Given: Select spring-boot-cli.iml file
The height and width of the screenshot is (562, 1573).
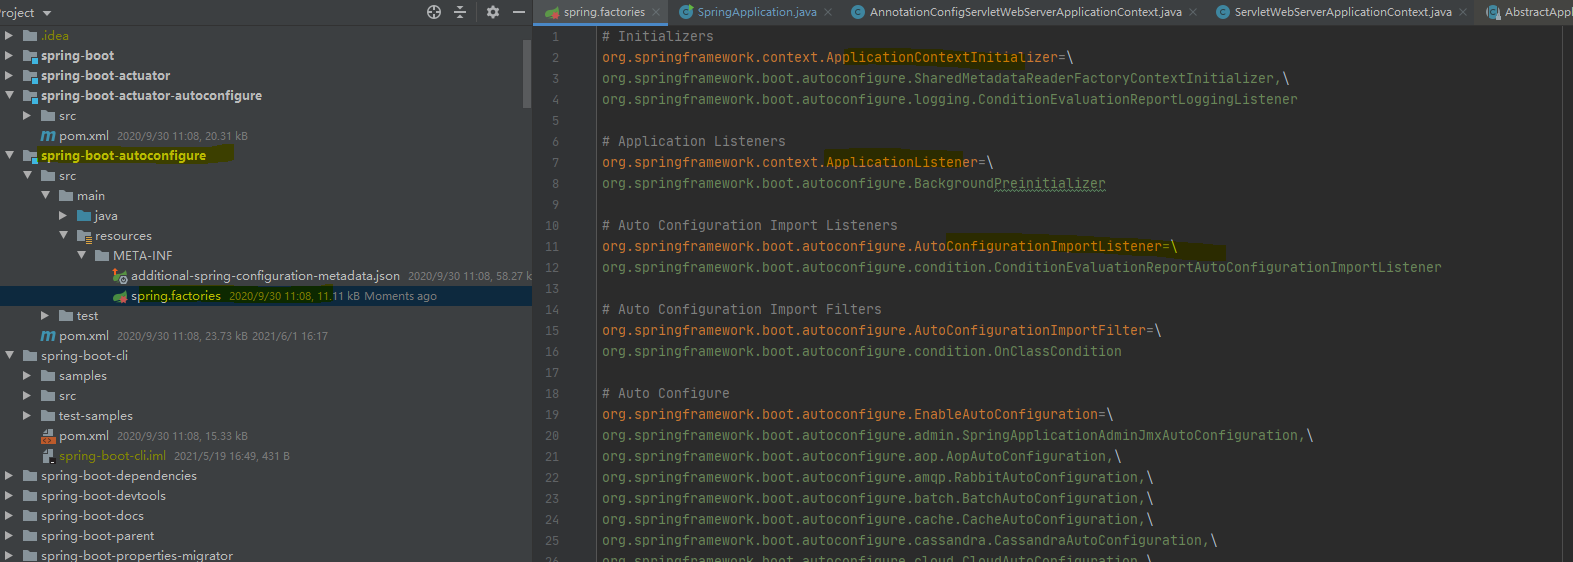Looking at the screenshot, I should [x=112, y=456].
